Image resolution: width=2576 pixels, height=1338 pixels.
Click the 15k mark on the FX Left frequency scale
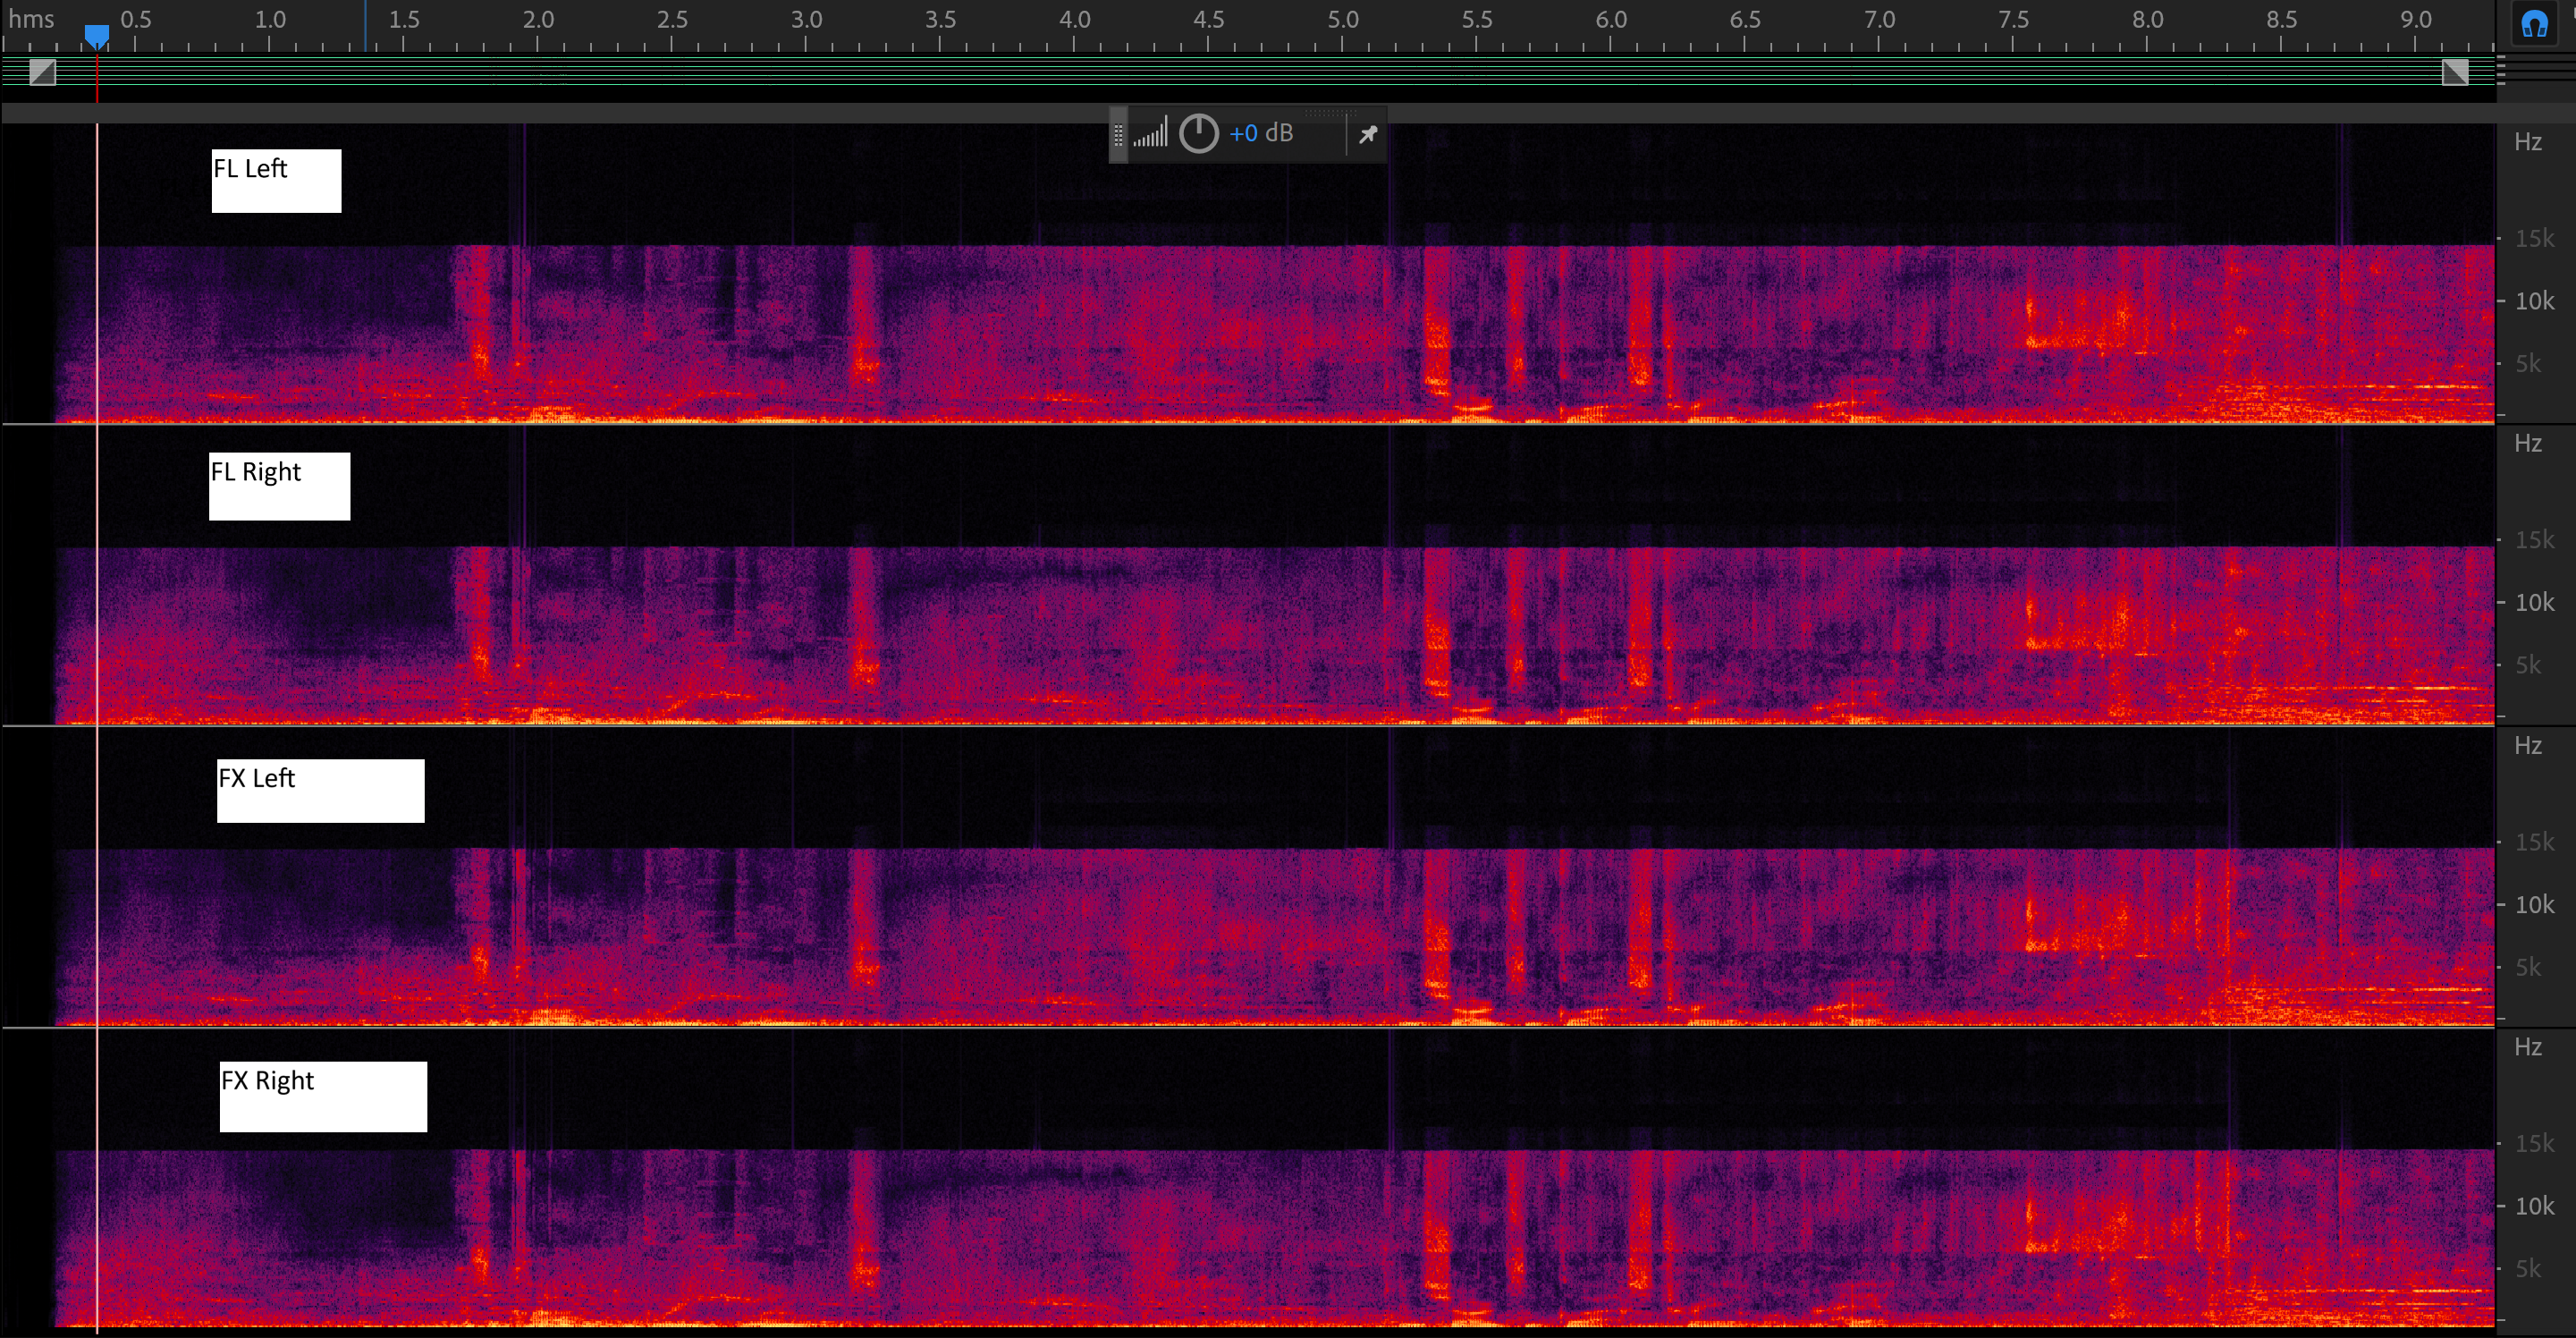click(2533, 842)
